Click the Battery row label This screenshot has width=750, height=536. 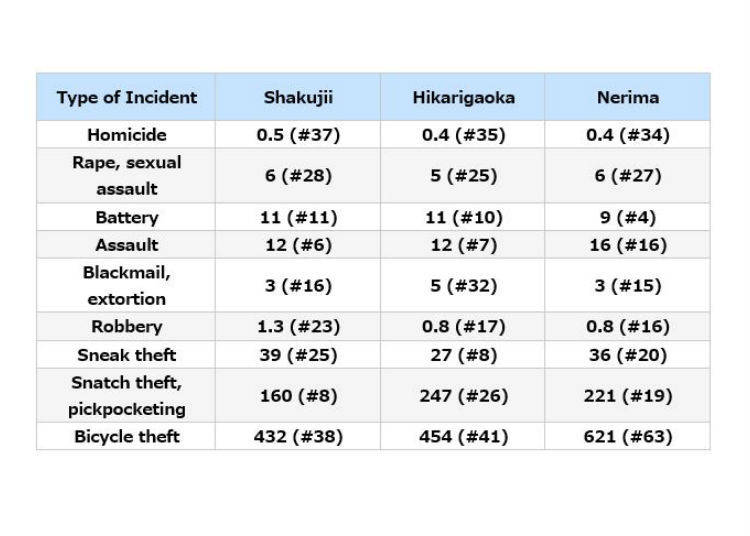coord(127,218)
